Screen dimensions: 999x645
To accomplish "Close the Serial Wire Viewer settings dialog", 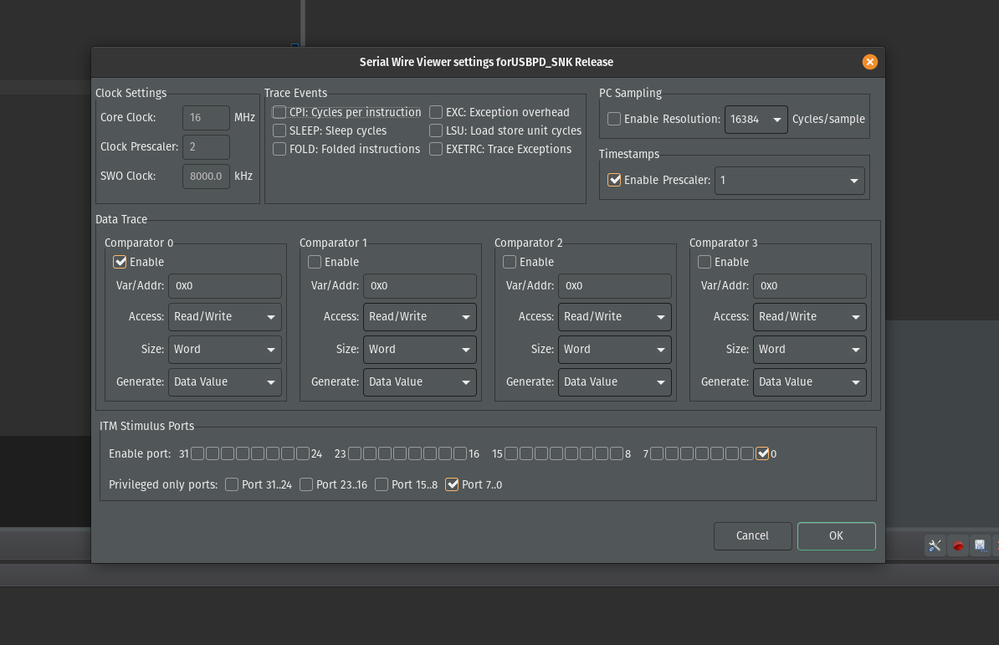I will coord(869,62).
